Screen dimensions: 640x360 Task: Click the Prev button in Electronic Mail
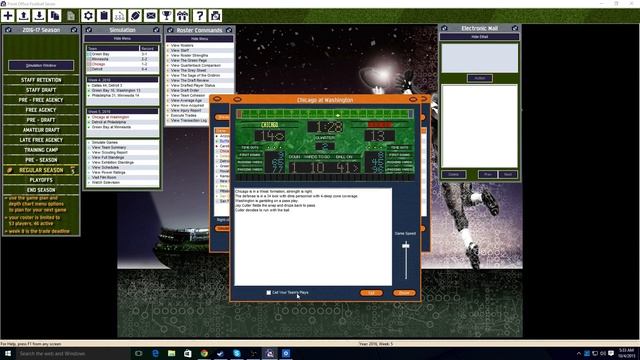click(x=488, y=174)
